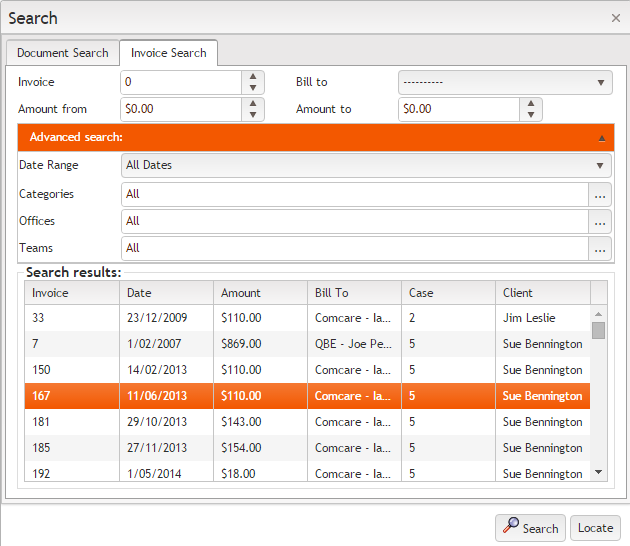Image resolution: width=630 pixels, height=546 pixels.
Task: Collapse the Advanced search section
Action: pyautogui.click(x=601, y=138)
